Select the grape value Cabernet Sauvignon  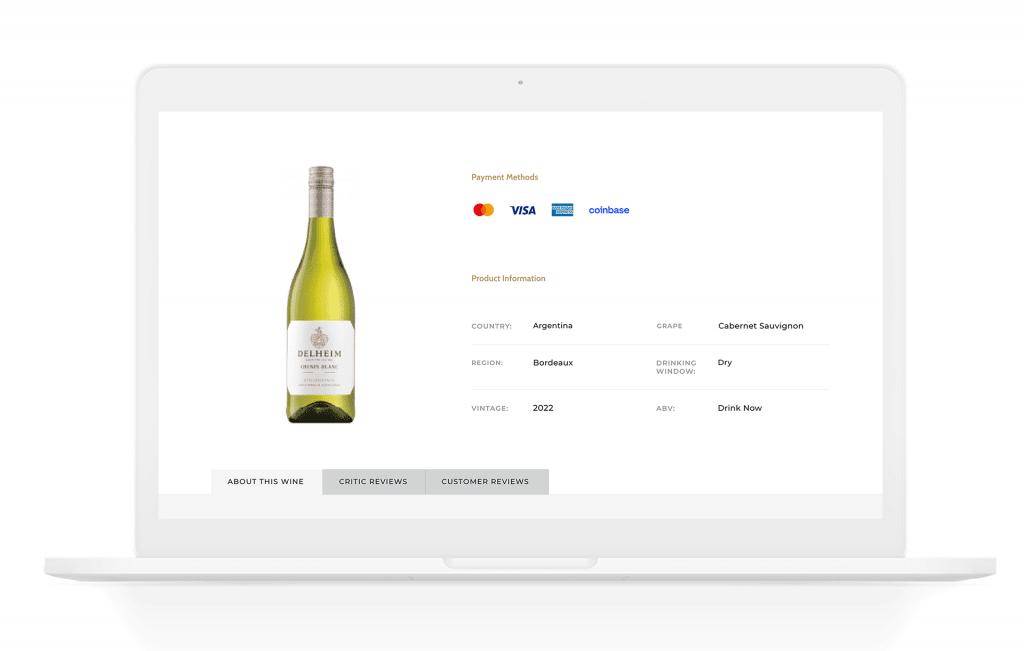click(x=760, y=325)
